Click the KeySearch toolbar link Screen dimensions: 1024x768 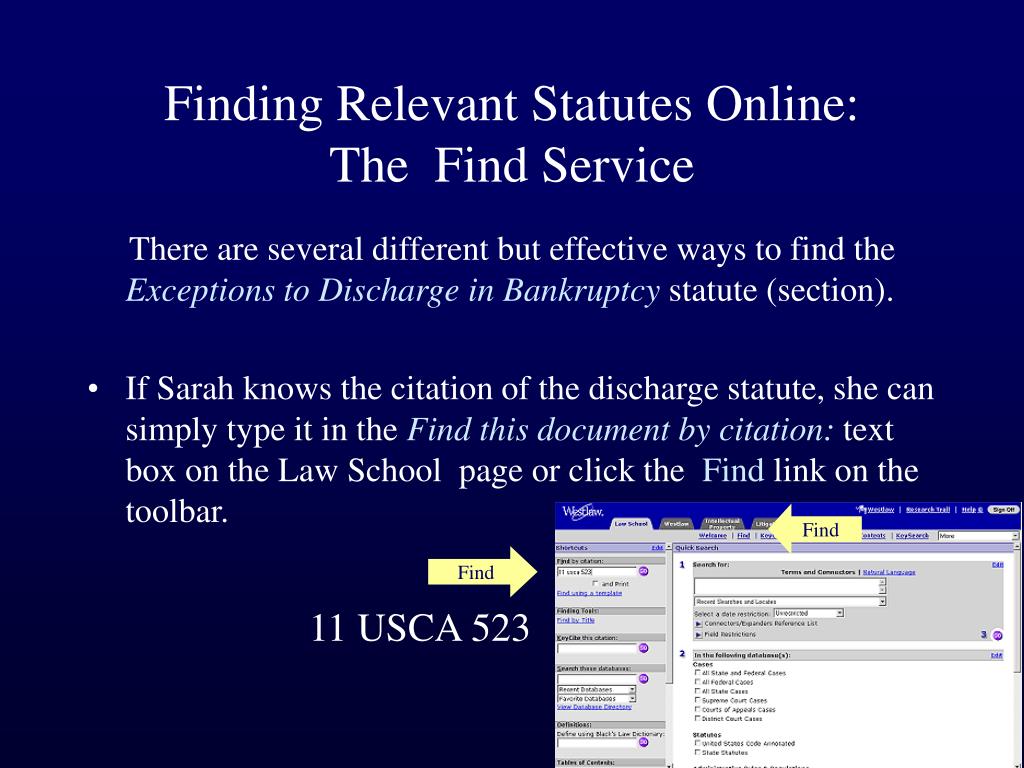[912, 536]
